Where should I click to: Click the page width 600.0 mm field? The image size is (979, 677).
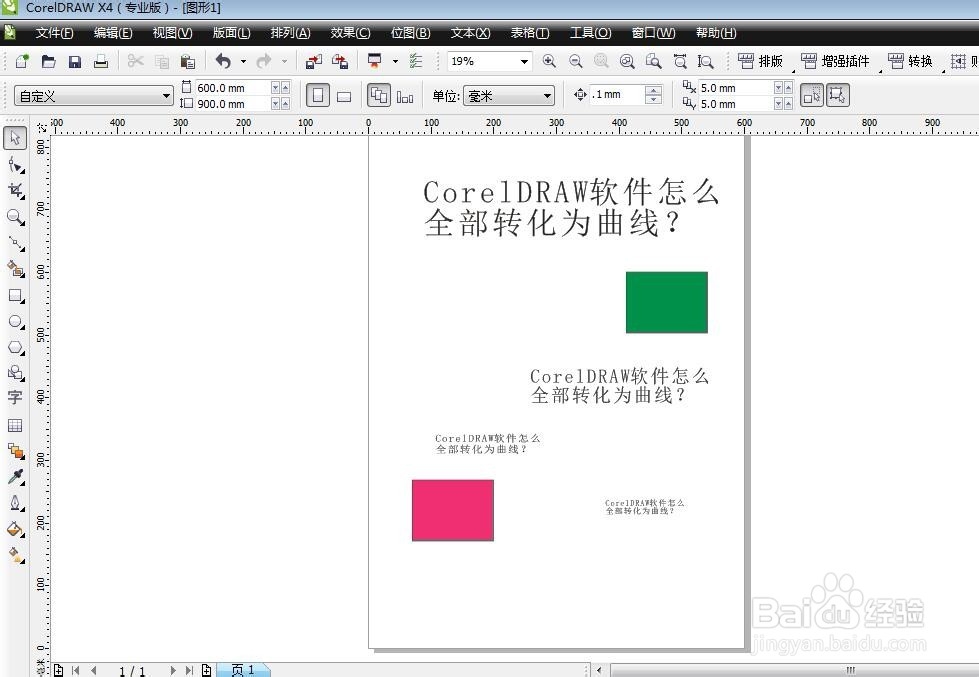point(234,88)
